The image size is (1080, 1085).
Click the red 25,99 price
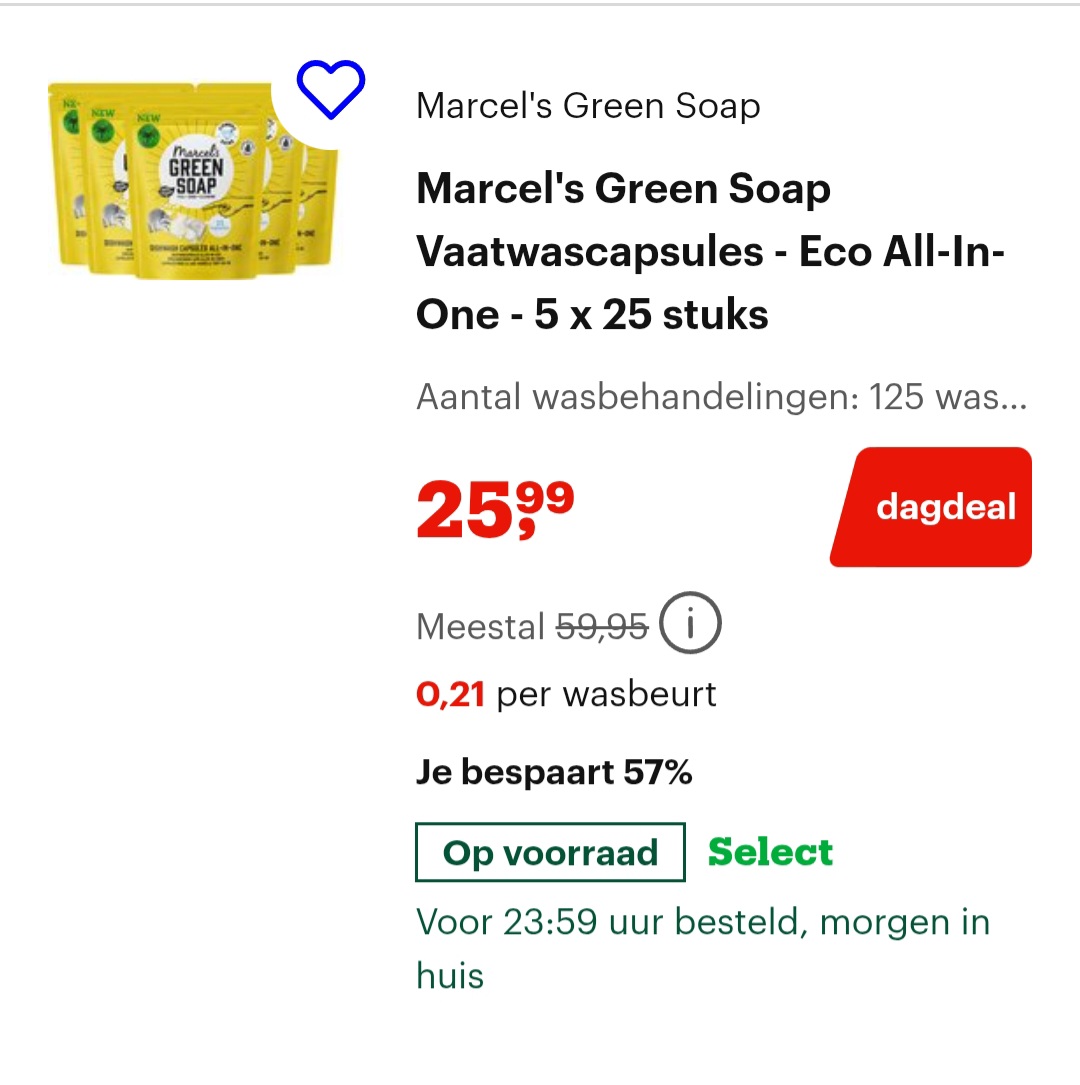(495, 506)
